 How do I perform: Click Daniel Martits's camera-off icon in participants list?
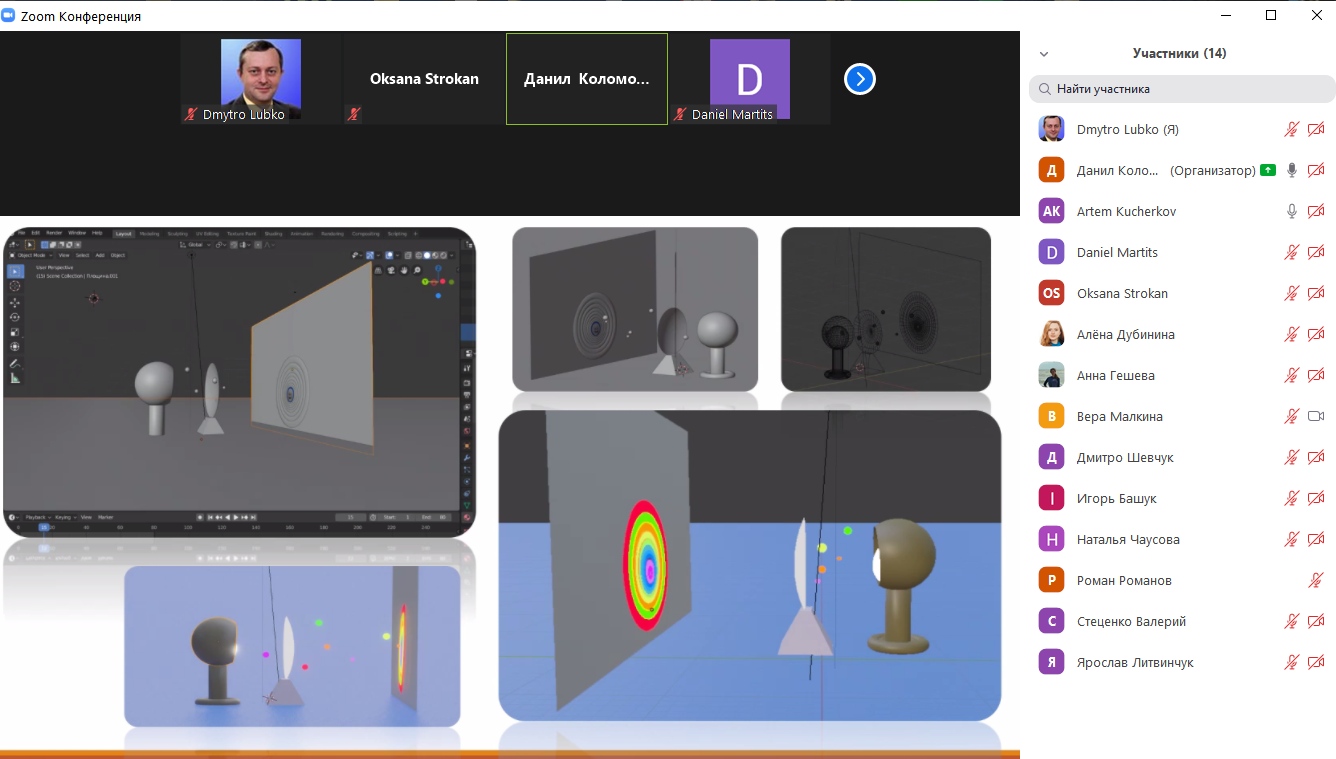coord(1316,252)
